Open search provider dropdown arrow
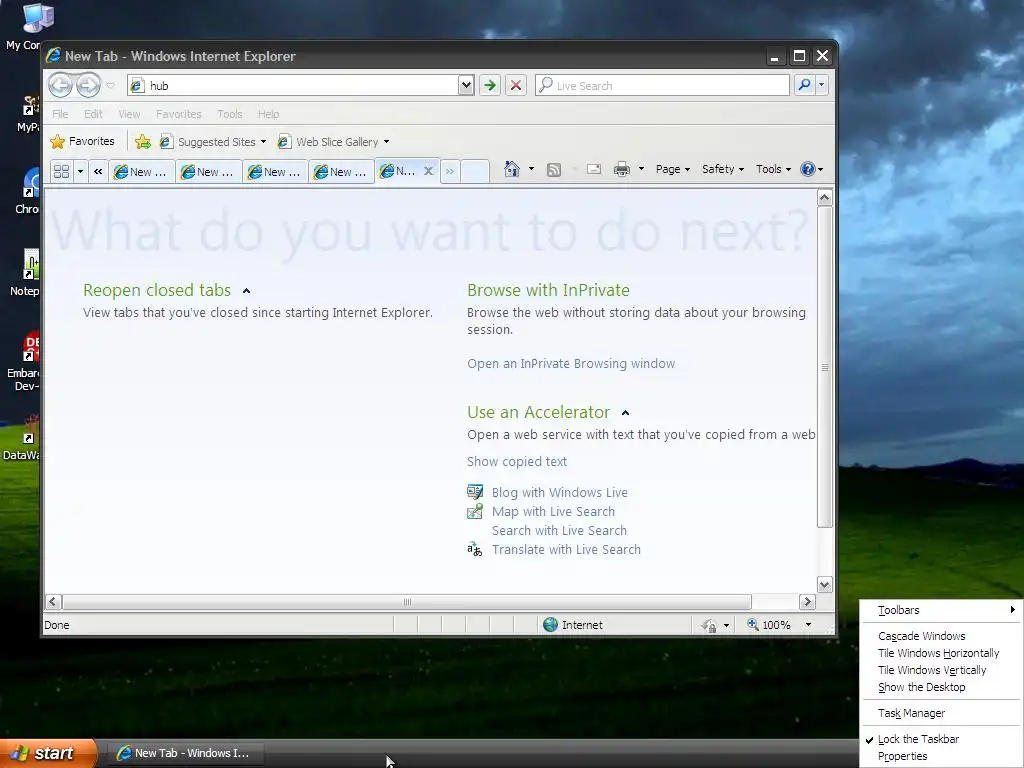Viewport: 1024px width, 768px height. 822,85
